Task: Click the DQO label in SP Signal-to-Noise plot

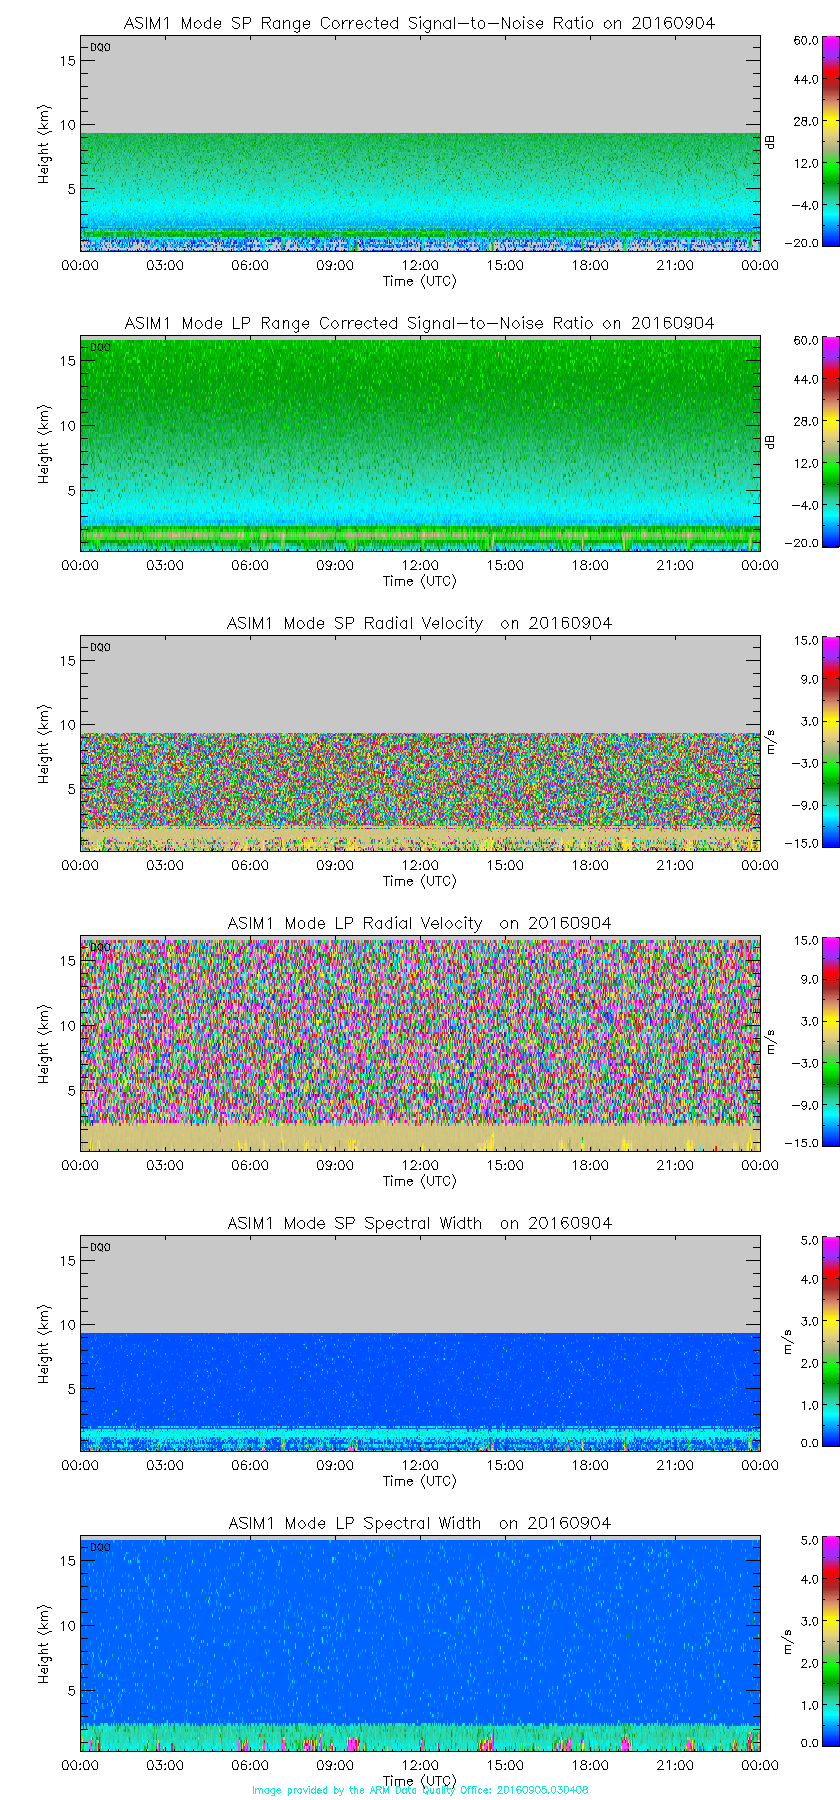Action: (x=100, y=47)
